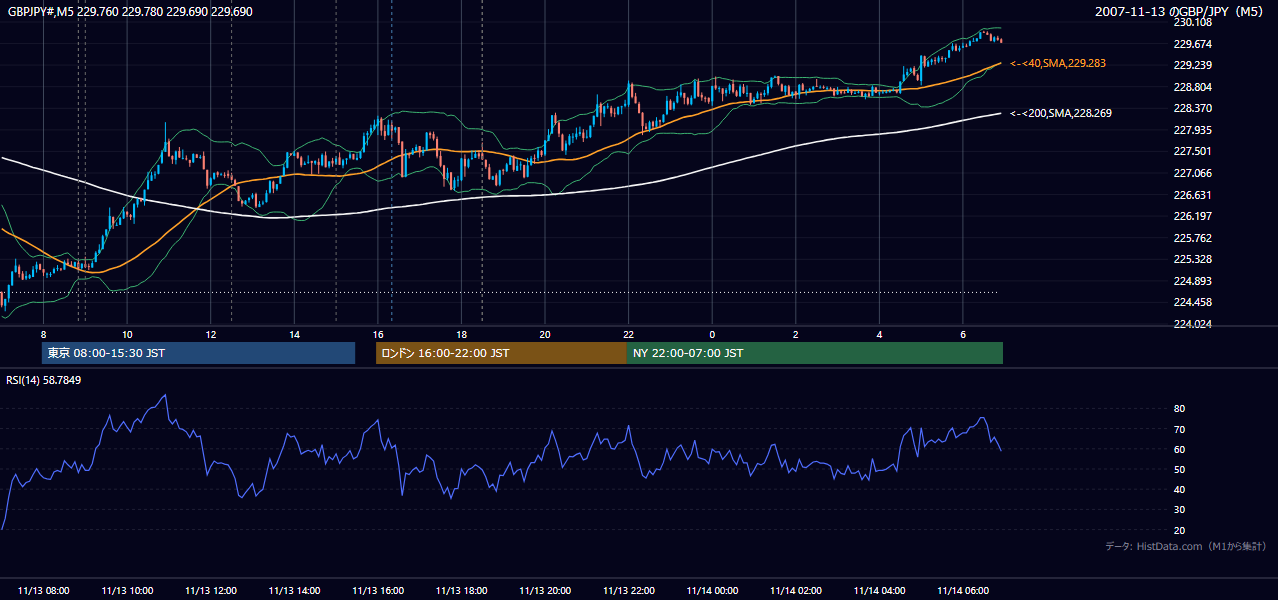Click hour tick 22 under the price chart

coord(628,334)
